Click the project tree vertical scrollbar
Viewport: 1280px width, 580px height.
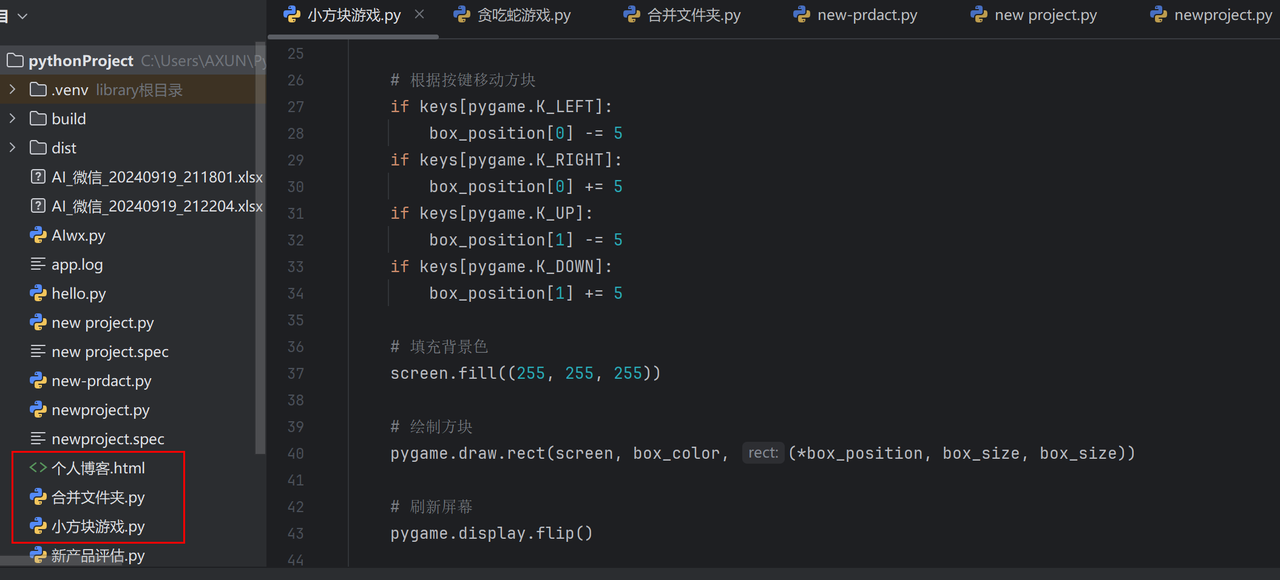[x=261, y=248]
